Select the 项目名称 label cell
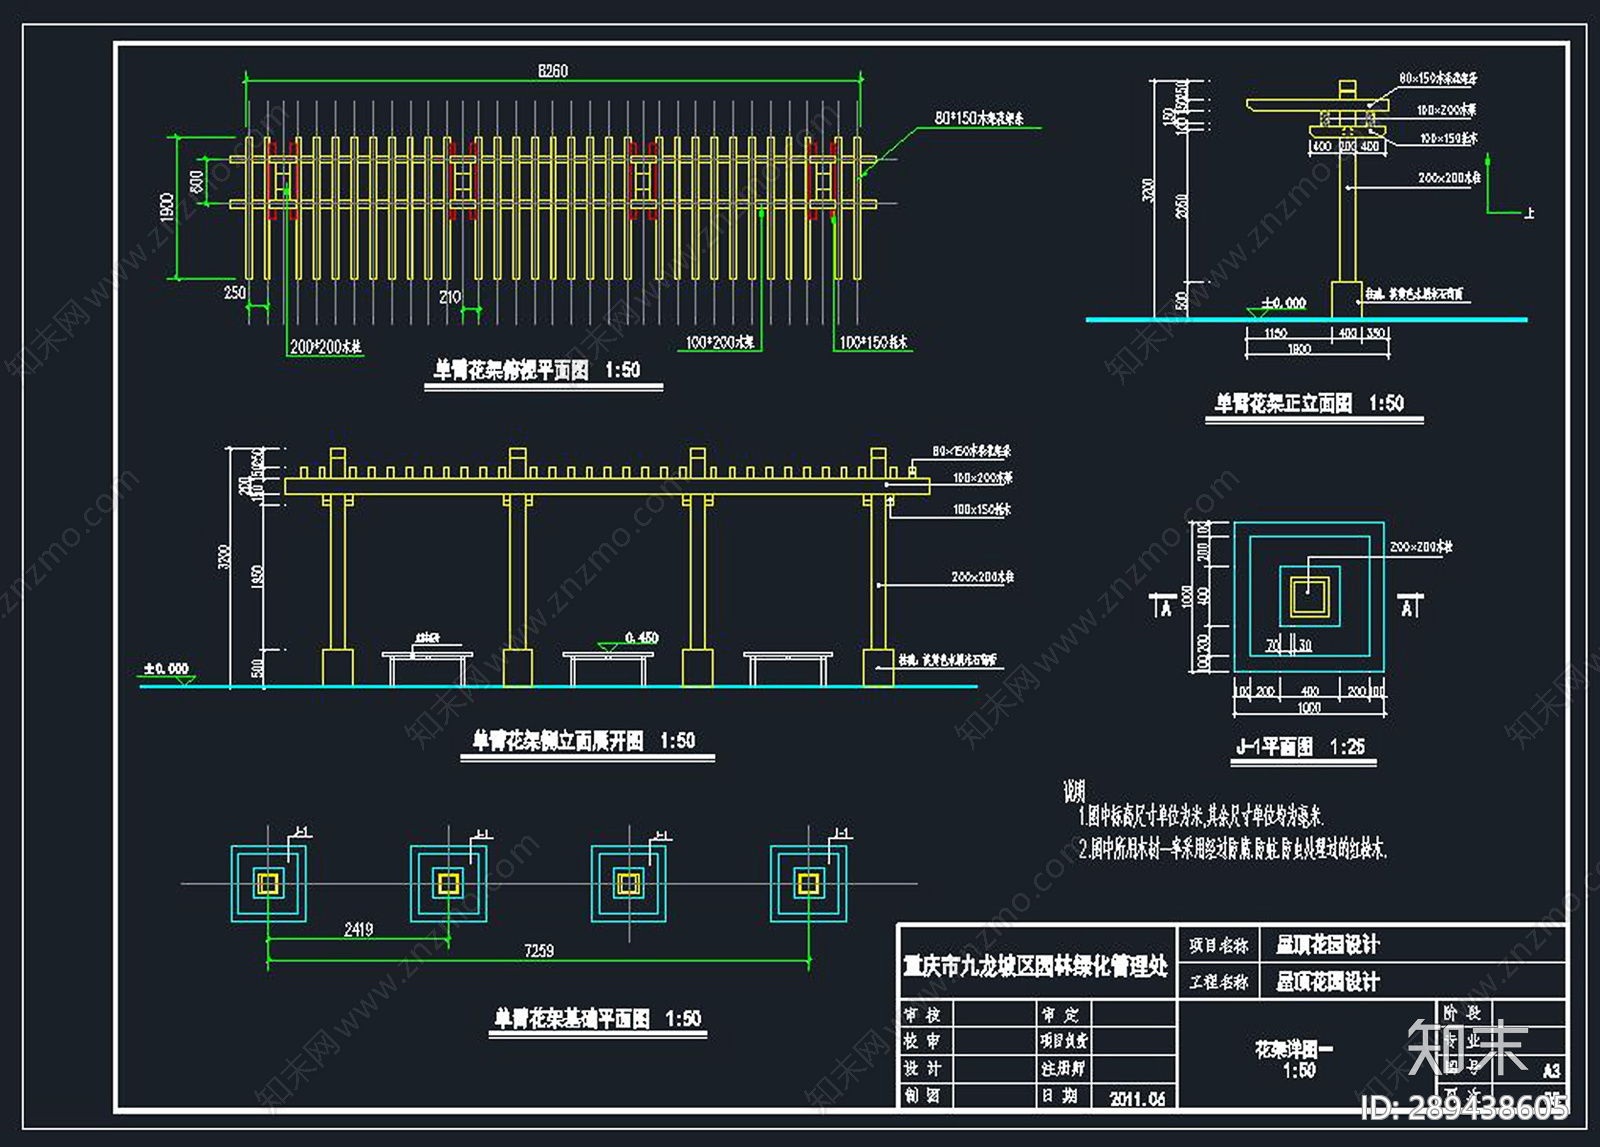 coord(1219,945)
